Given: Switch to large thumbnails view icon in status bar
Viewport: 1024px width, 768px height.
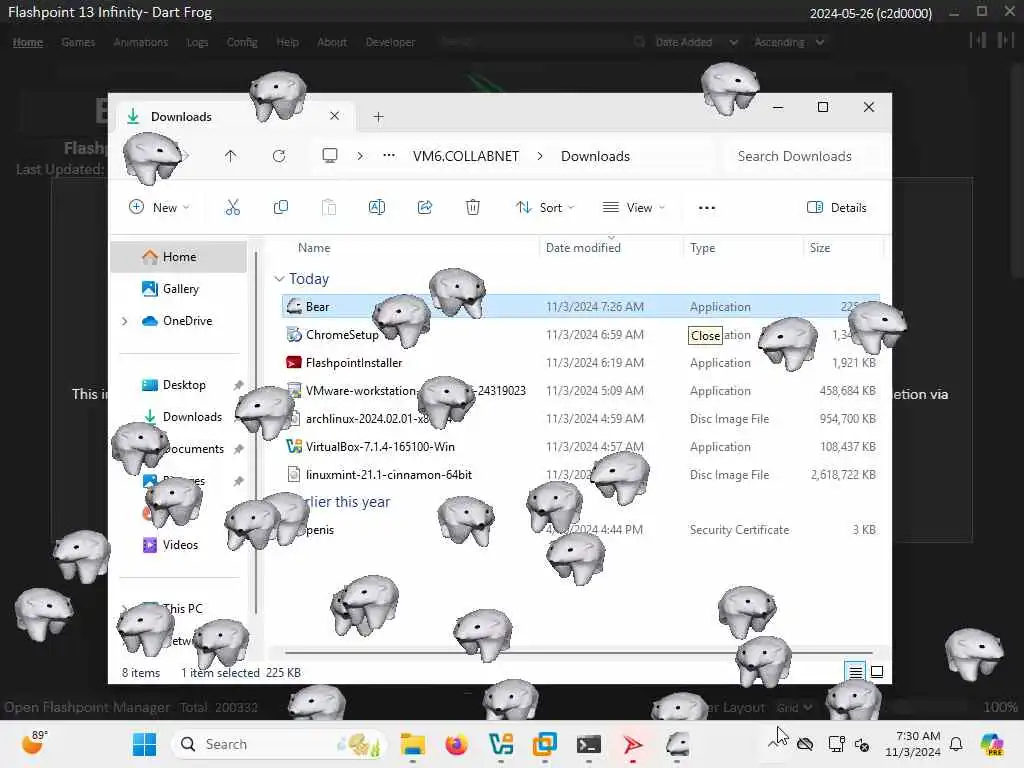Looking at the screenshot, I should tap(877, 671).
